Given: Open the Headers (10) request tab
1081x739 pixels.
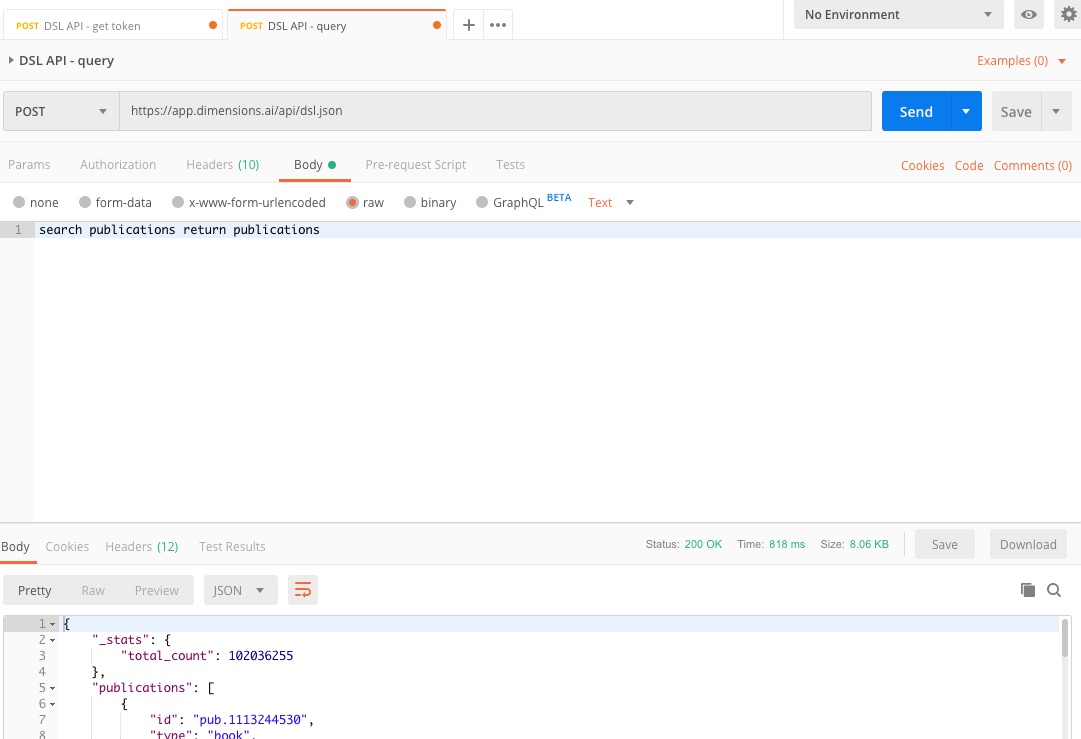Looking at the screenshot, I should (x=223, y=165).
